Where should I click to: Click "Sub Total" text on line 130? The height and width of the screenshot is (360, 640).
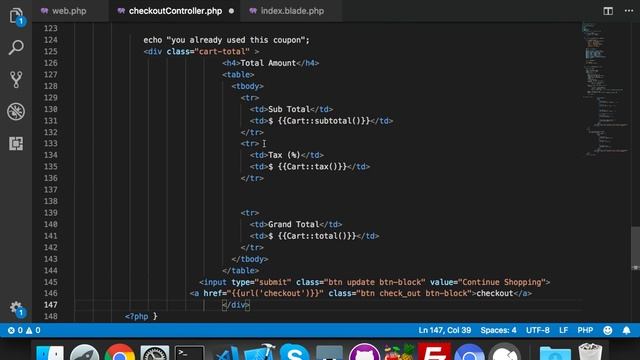(x=289, y=109)
